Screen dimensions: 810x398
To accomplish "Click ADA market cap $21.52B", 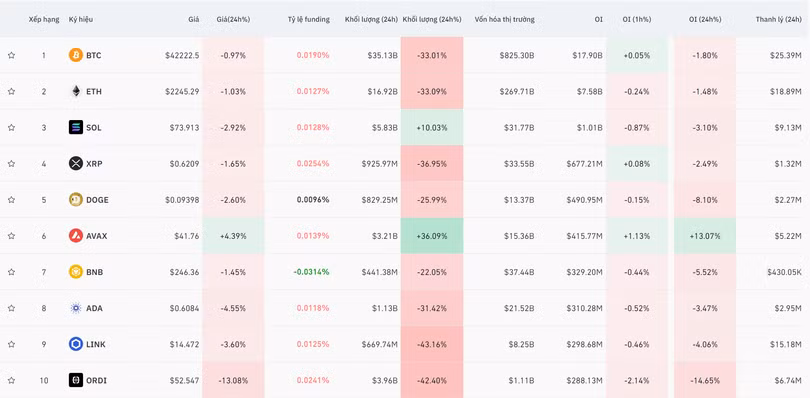I will pyautogui.click(x=519, y=309).
